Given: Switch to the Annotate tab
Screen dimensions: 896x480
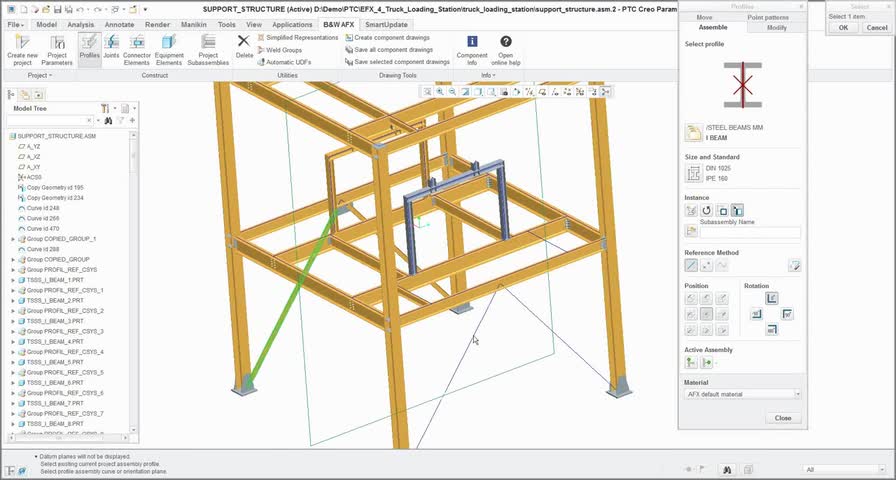Looking at the screenshot, I should tap(119, 25).
